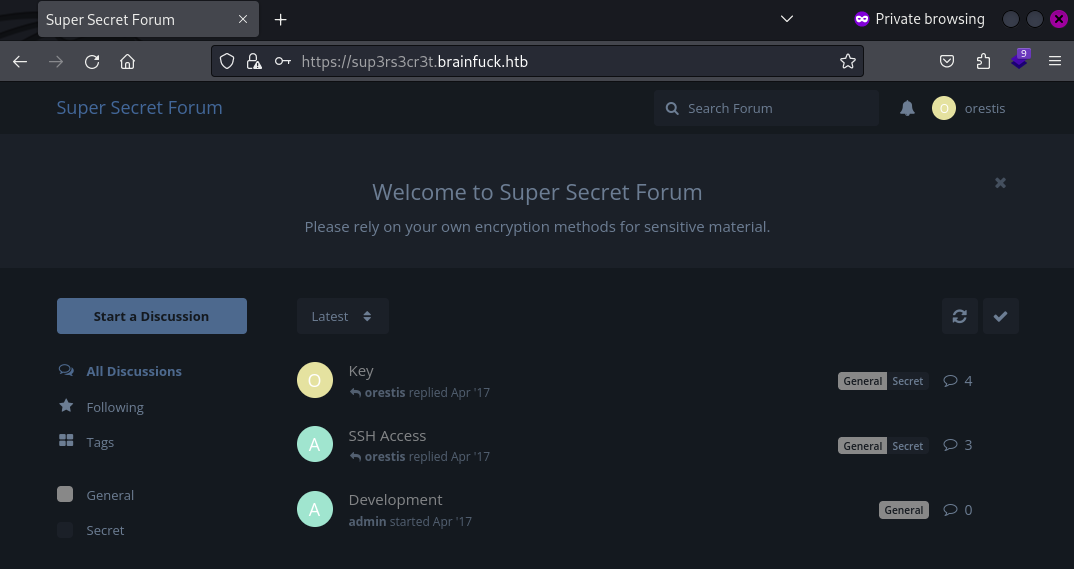
Task: Click the Private browsing indicator
Action: (x=919, y=19)
